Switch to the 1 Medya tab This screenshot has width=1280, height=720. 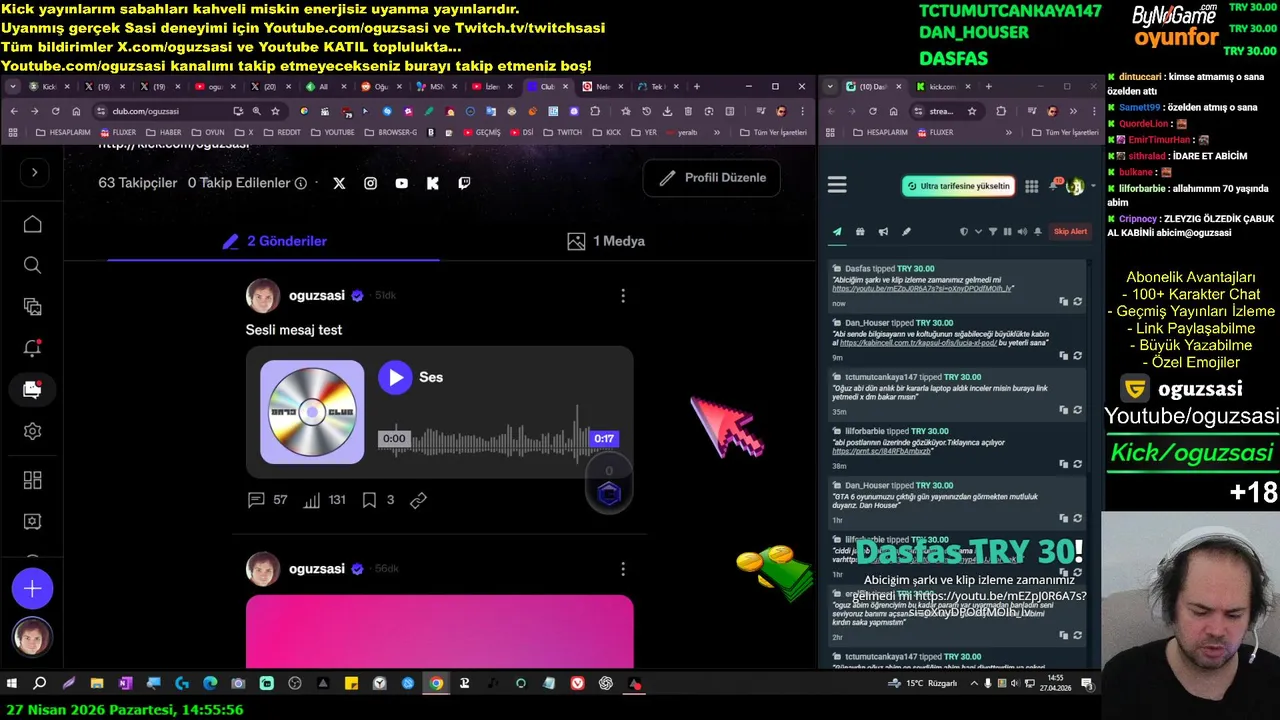(x=606, y=241)
